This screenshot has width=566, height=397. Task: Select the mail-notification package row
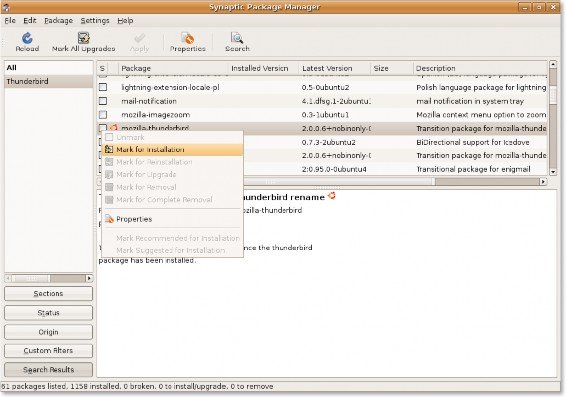[322, 101]
